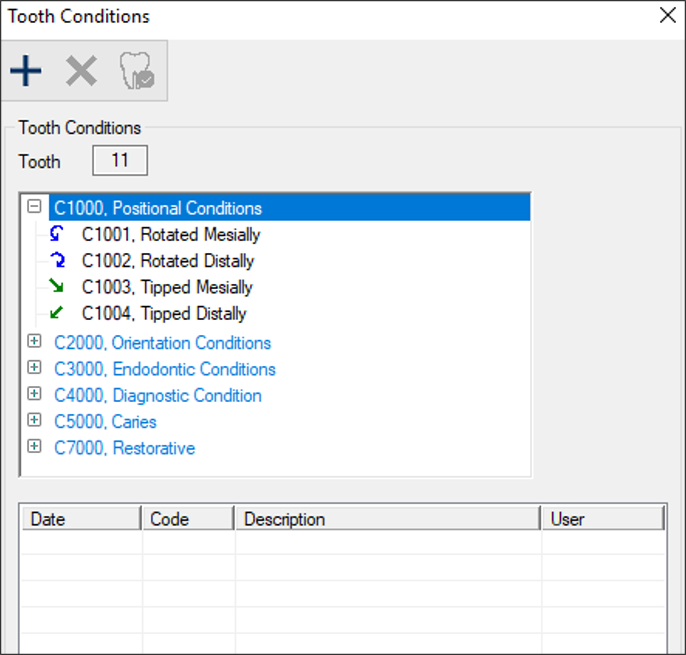Select the C5000, Caries category label
The width and height of the screenshot is (686, 655).
[x=105, y=422]
